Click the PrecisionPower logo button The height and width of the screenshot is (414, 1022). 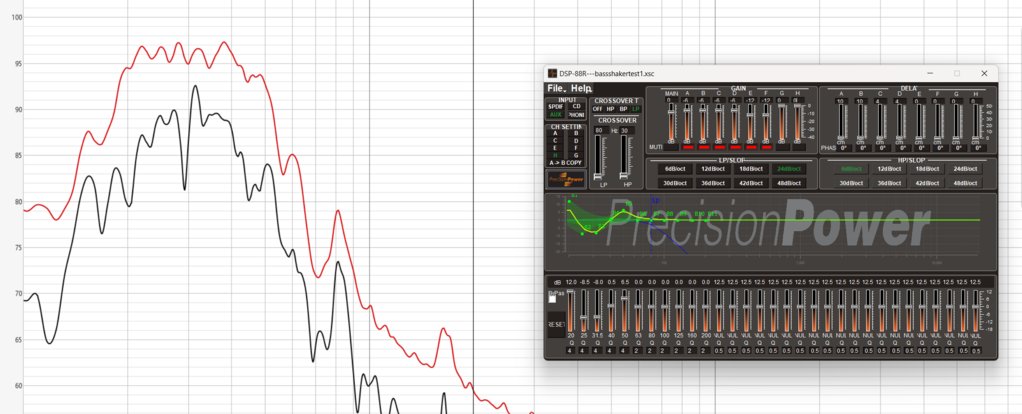(x=566, y=179)
